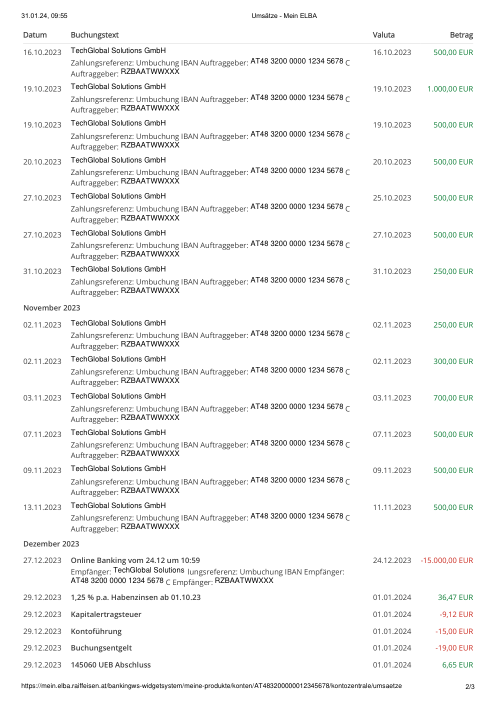Click the 300,00 EUR amount
Screen dimensions: 496x702
(453, 361)
